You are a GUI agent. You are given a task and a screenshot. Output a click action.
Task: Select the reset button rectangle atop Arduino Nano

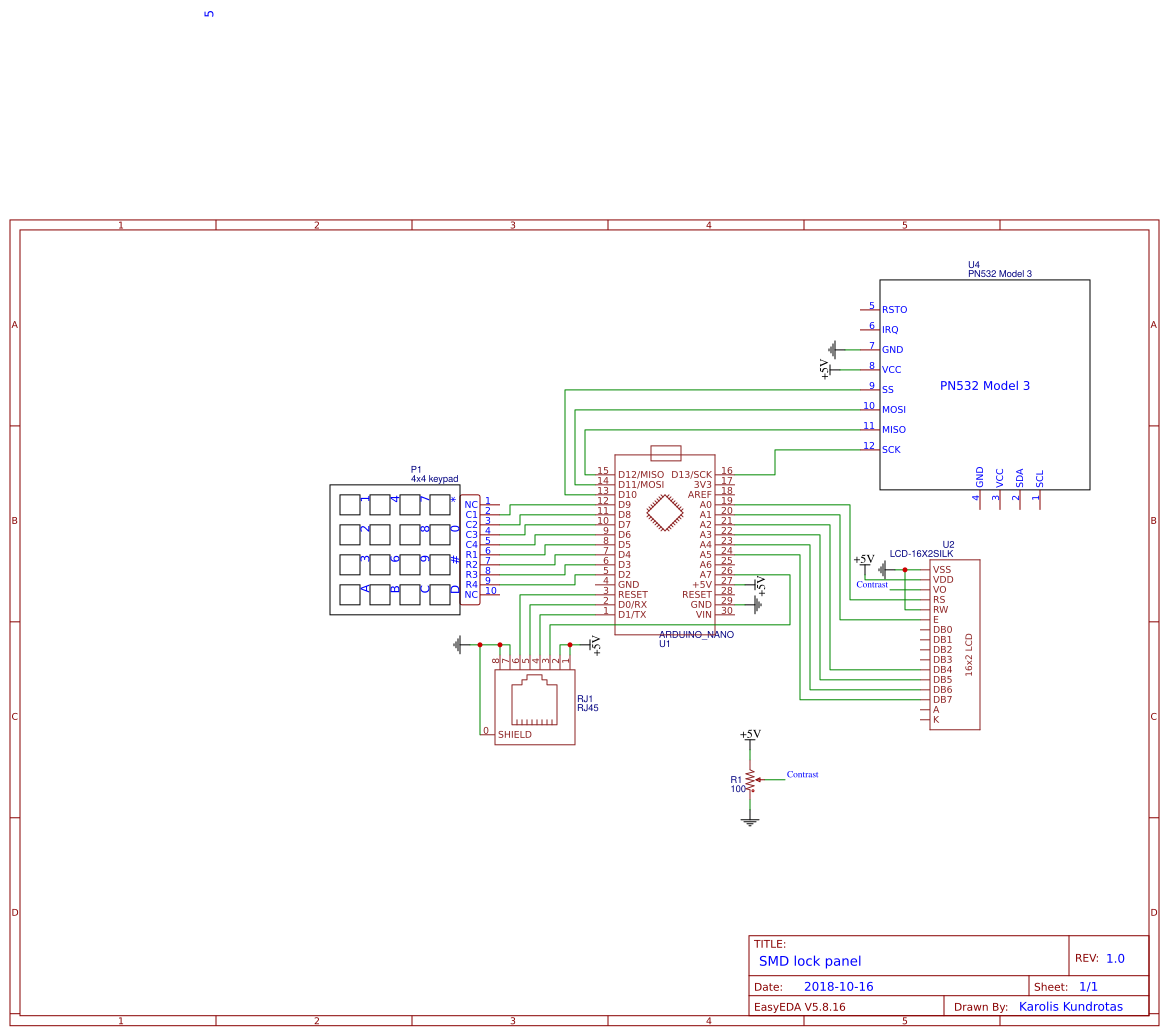coord(665,453)
